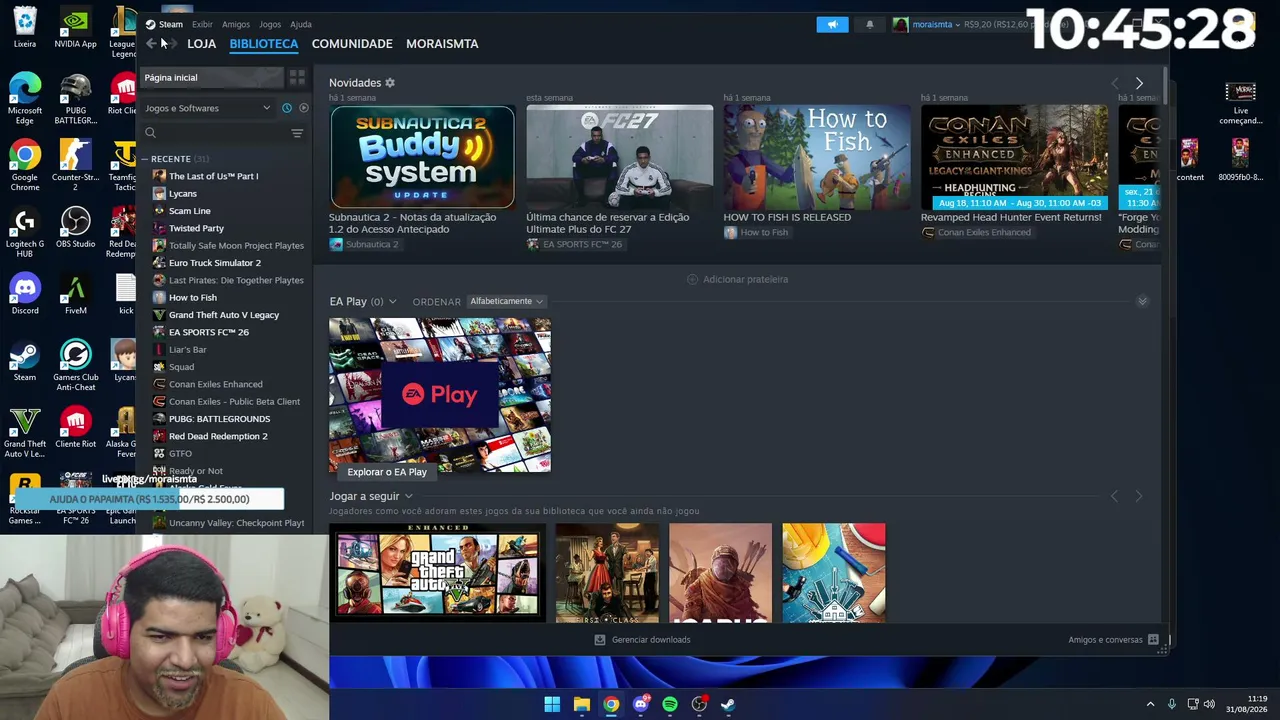Open Steam from the taskbar
This screenshot has width=1280, height=720.
pos(728,704)
